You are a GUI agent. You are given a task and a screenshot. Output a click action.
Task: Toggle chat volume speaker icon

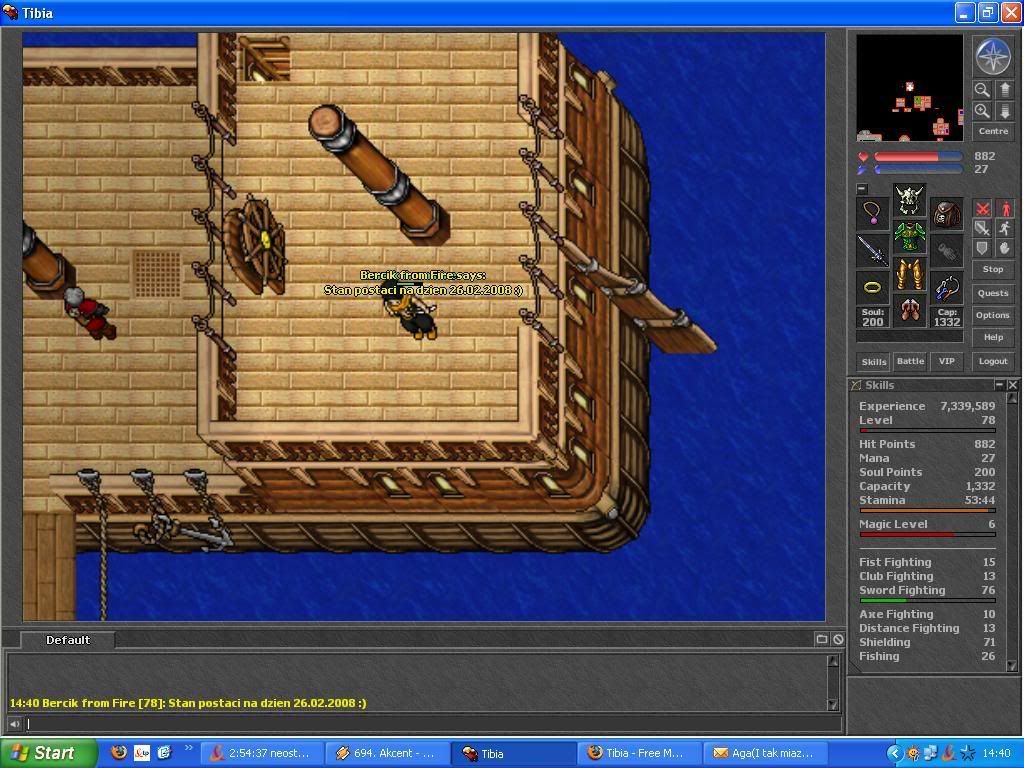point(14,724)
